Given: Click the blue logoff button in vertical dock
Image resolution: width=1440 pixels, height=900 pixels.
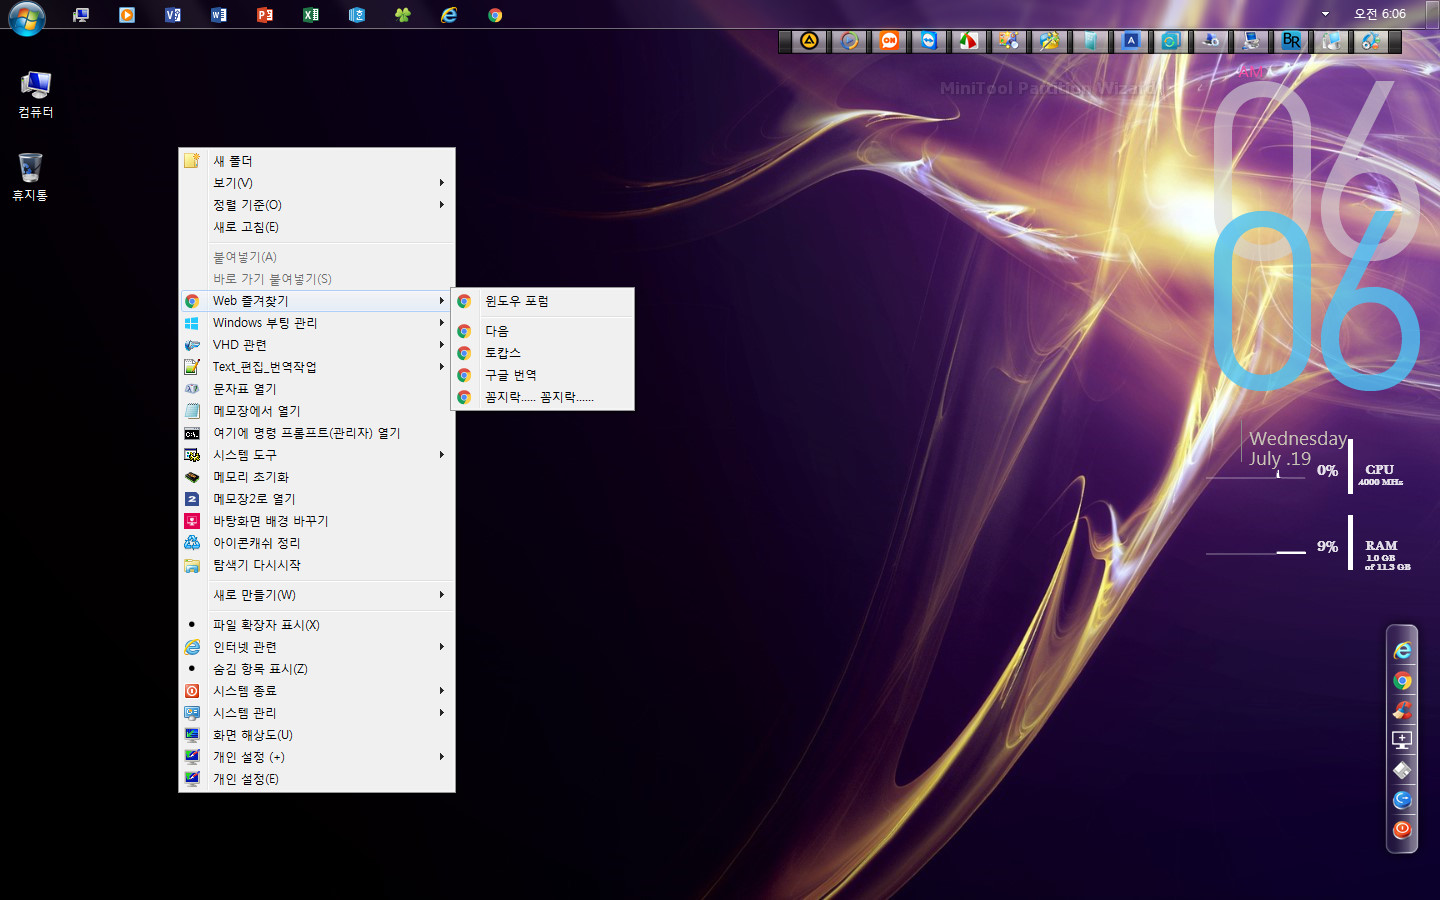Looking at the screenshot, I should click(1402, 800).
